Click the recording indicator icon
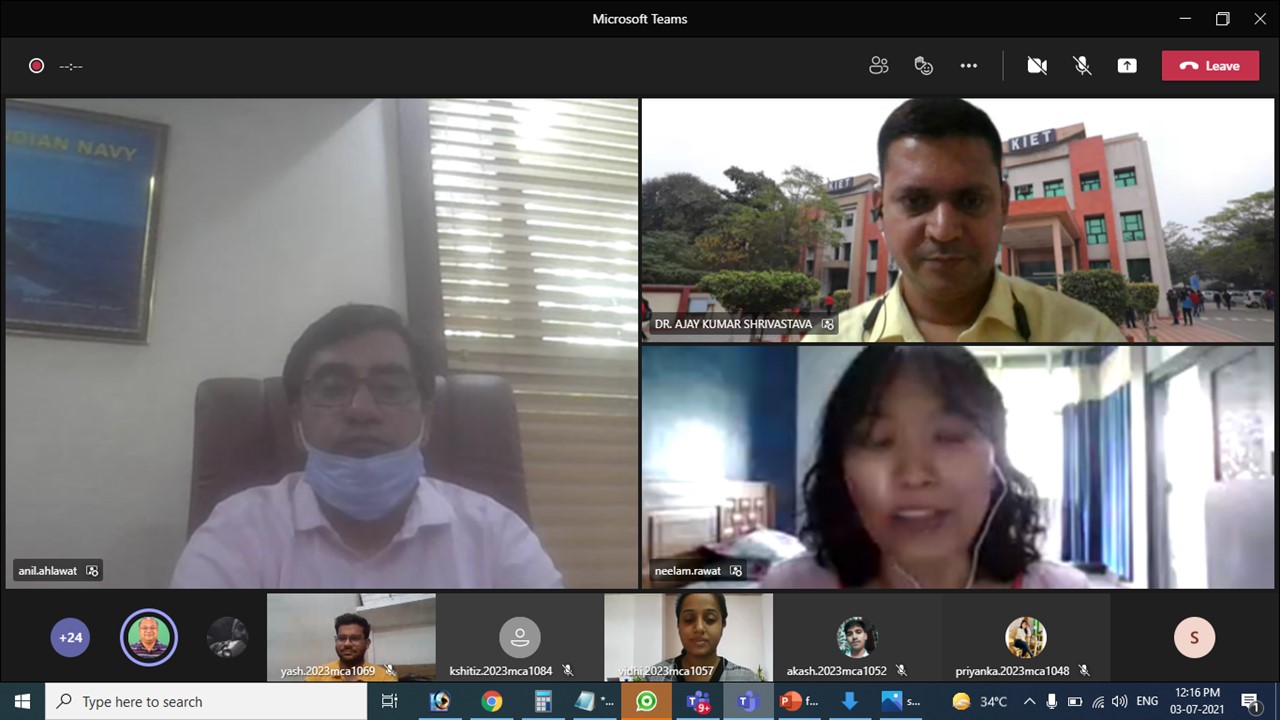 (x=37, y=66)
